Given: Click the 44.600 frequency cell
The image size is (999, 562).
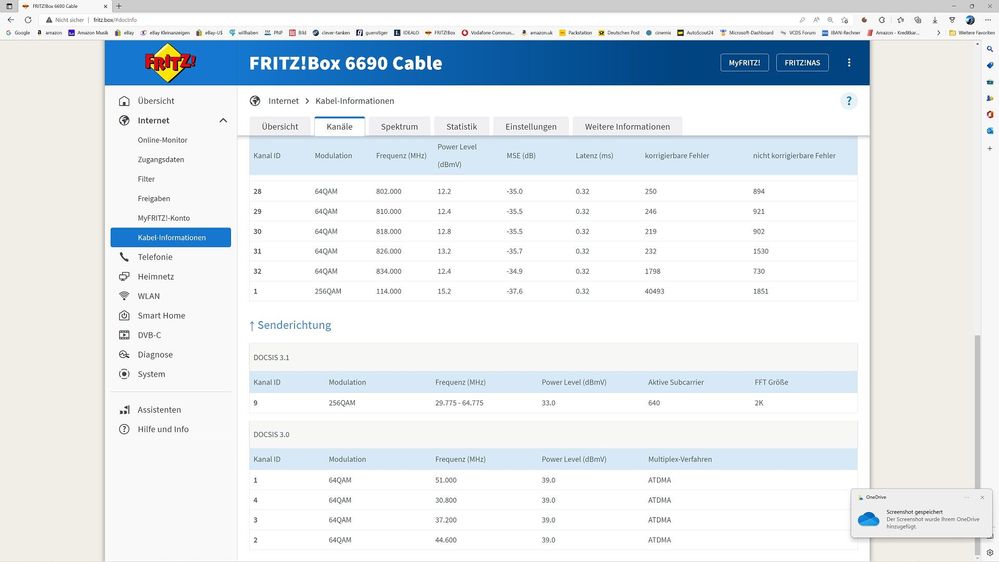Looking at the screenshot, I should click(446, 540).
